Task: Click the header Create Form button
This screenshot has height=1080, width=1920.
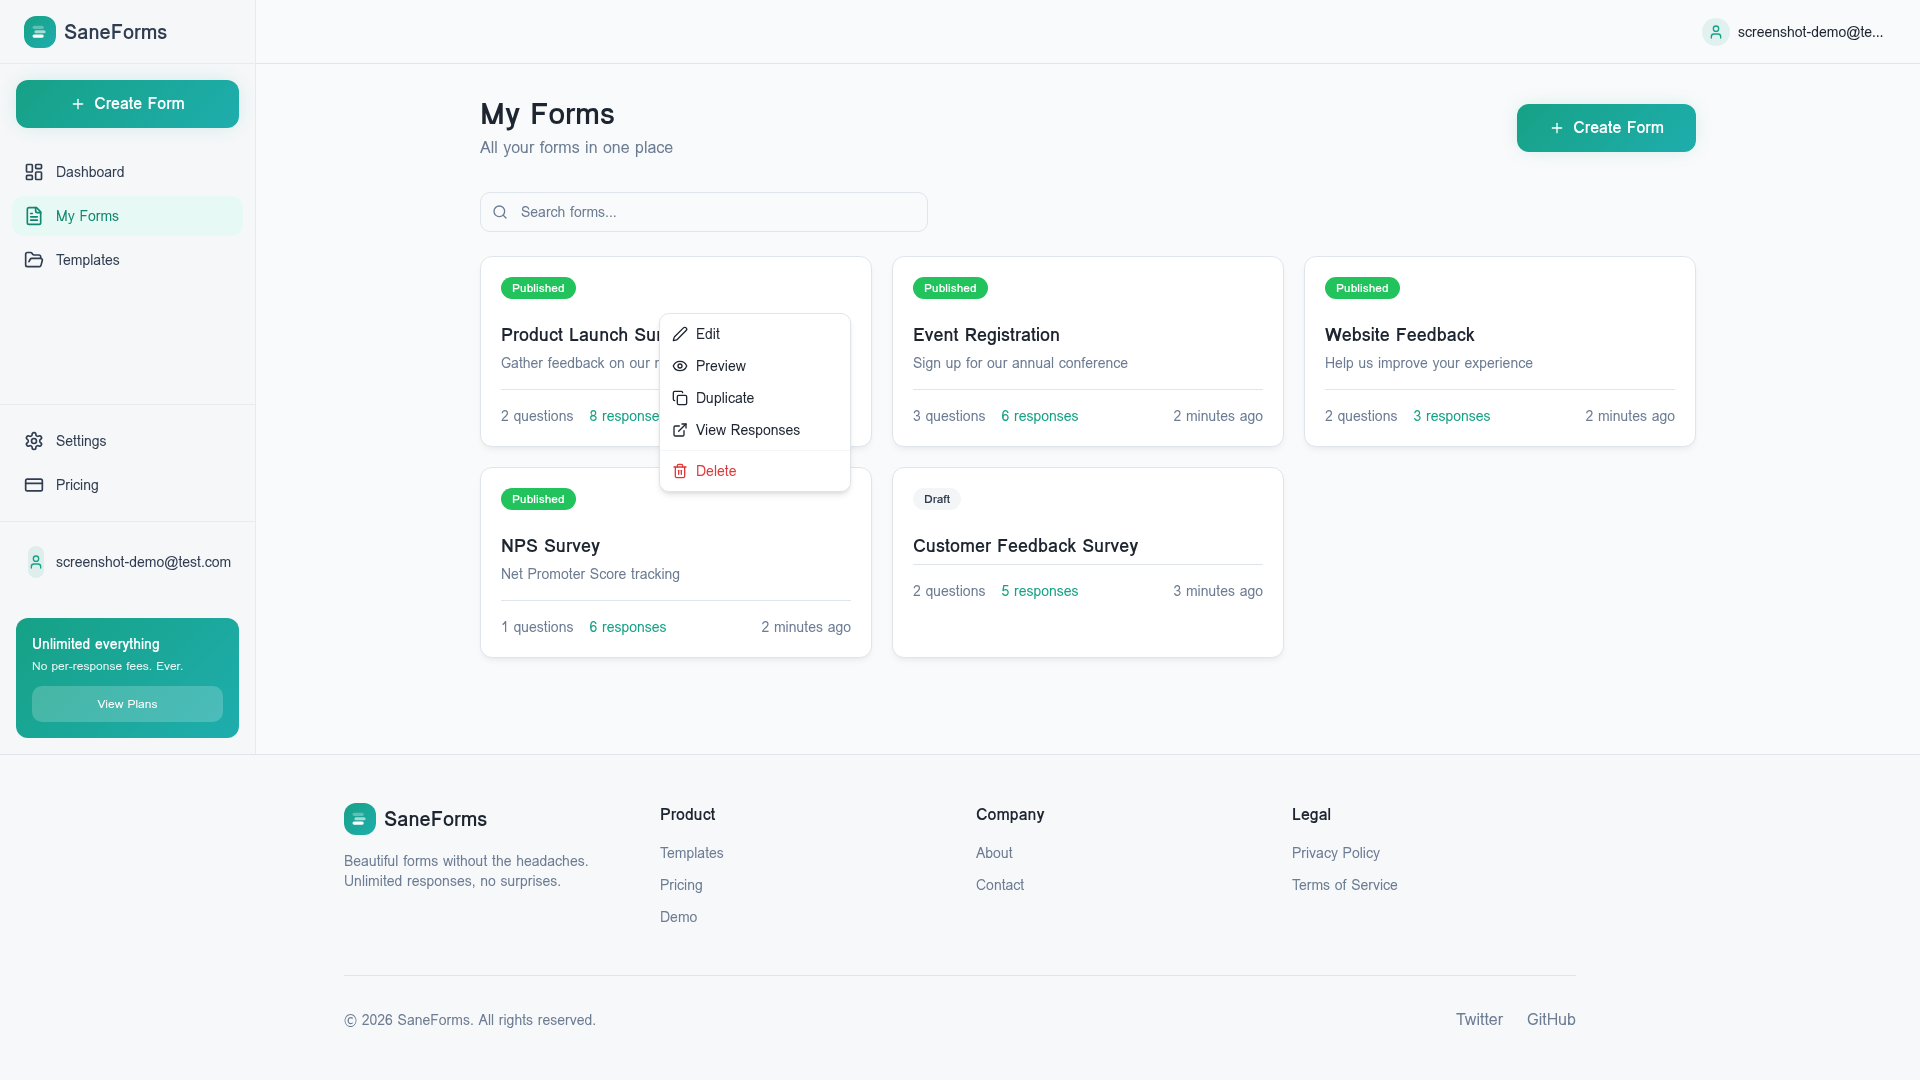Action: 1606,128
